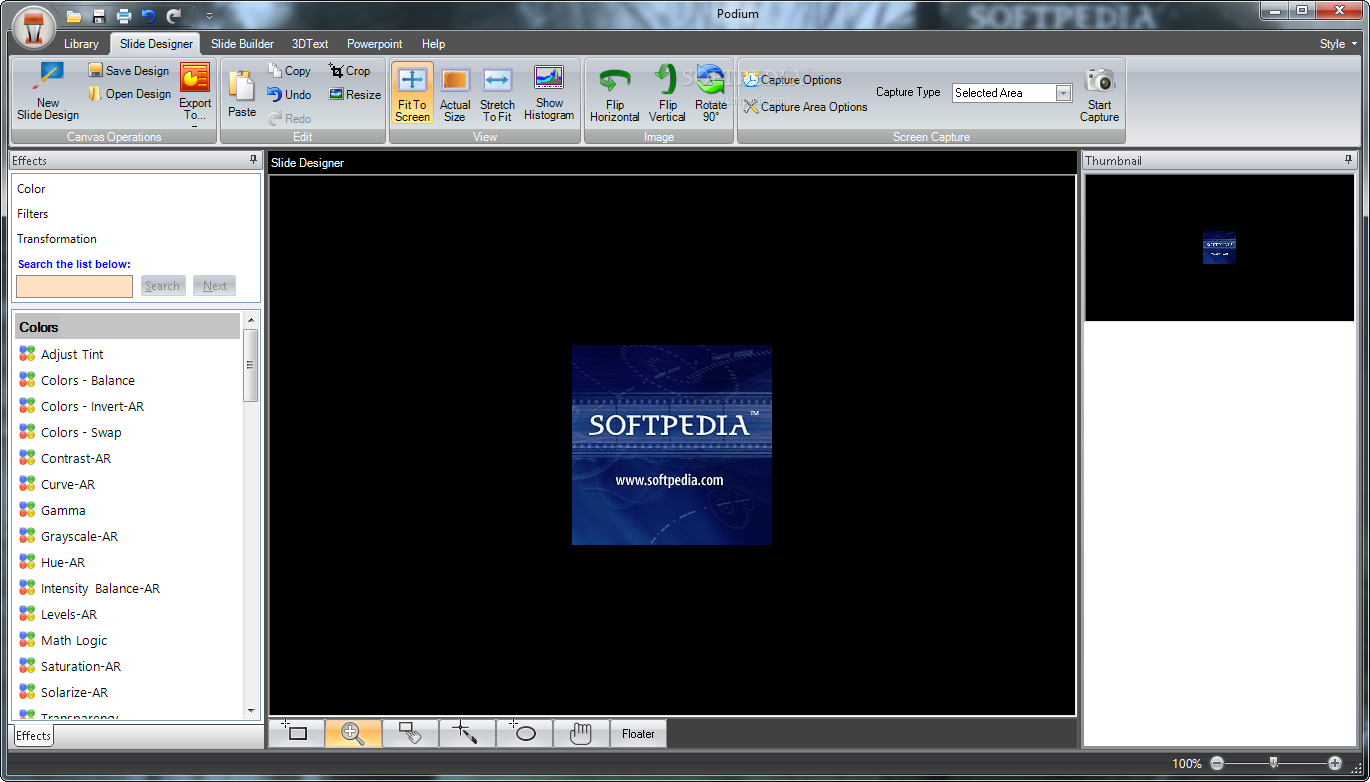
Task: Click the zoom slider handle
Action: 1273,763
